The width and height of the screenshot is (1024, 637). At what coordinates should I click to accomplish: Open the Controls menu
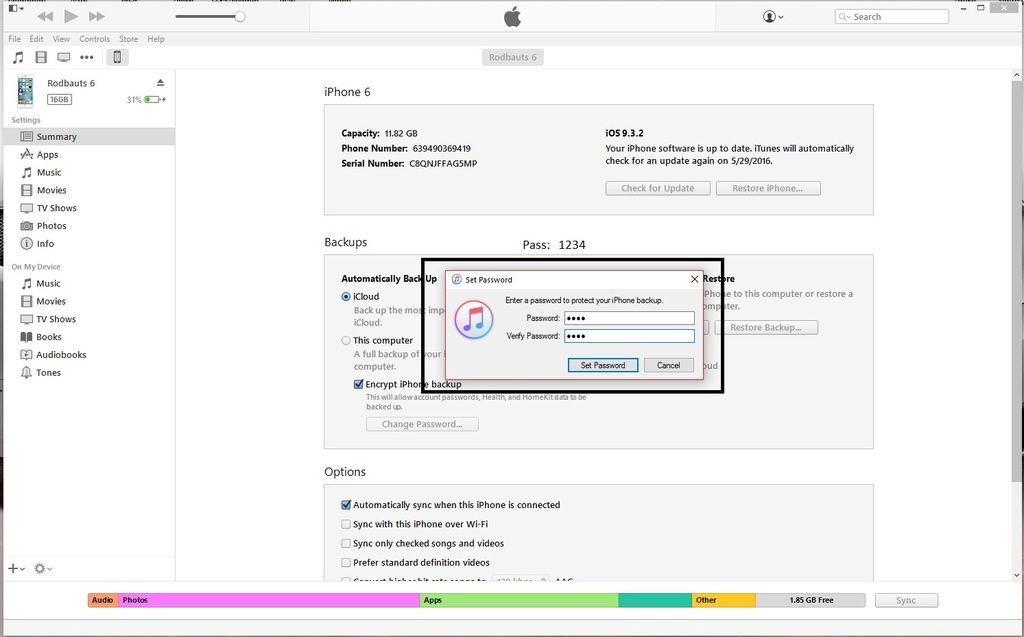pos(94,39)
